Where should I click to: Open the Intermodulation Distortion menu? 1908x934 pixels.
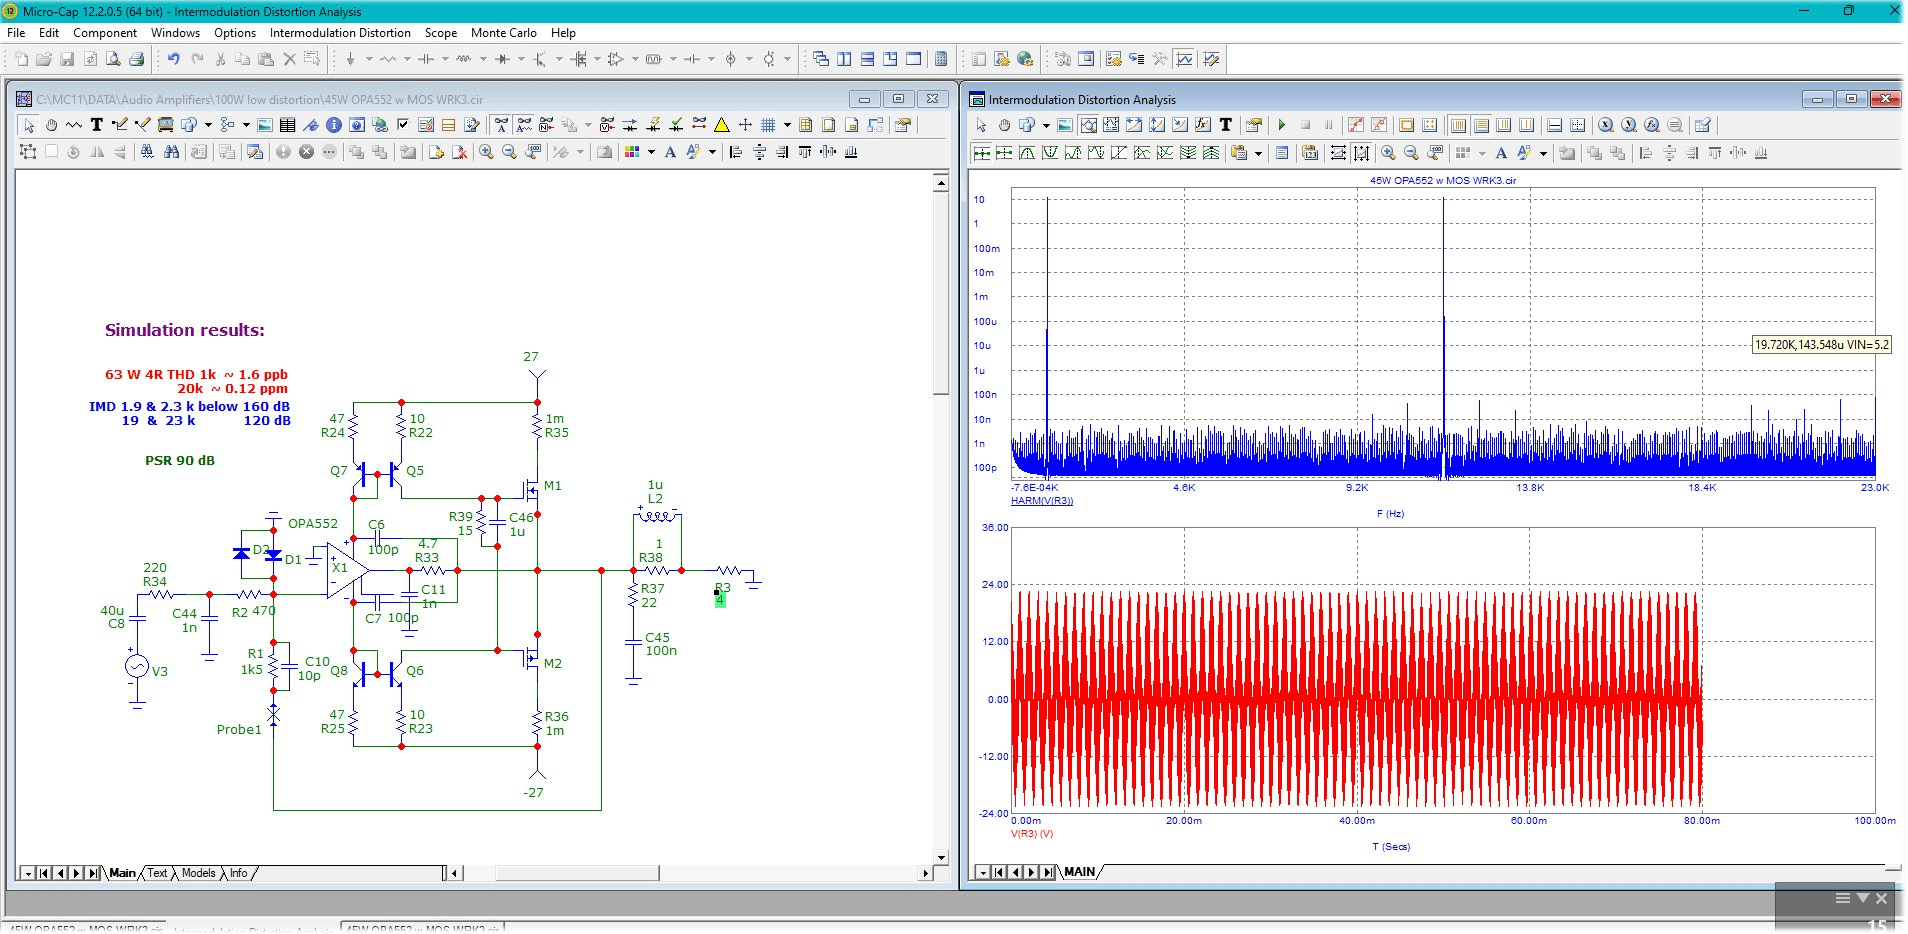click(340, 33)
